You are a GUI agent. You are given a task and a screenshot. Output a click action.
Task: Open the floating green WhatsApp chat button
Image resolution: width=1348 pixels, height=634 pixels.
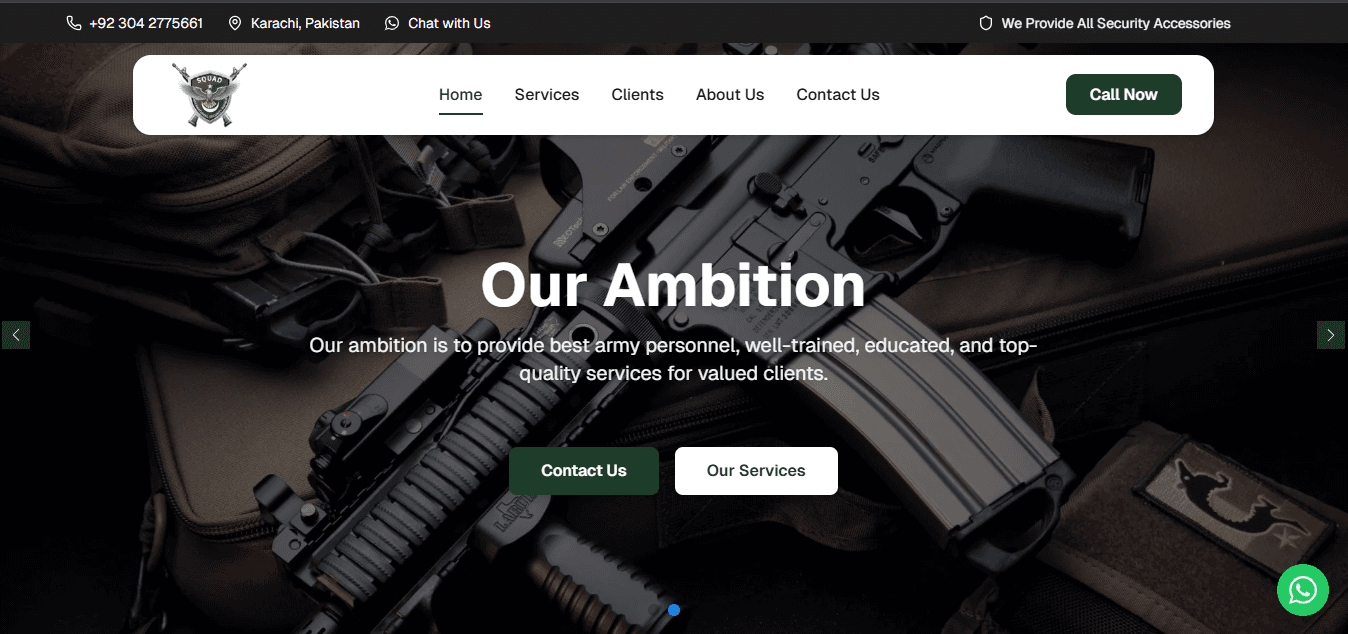click(1303, 590)
